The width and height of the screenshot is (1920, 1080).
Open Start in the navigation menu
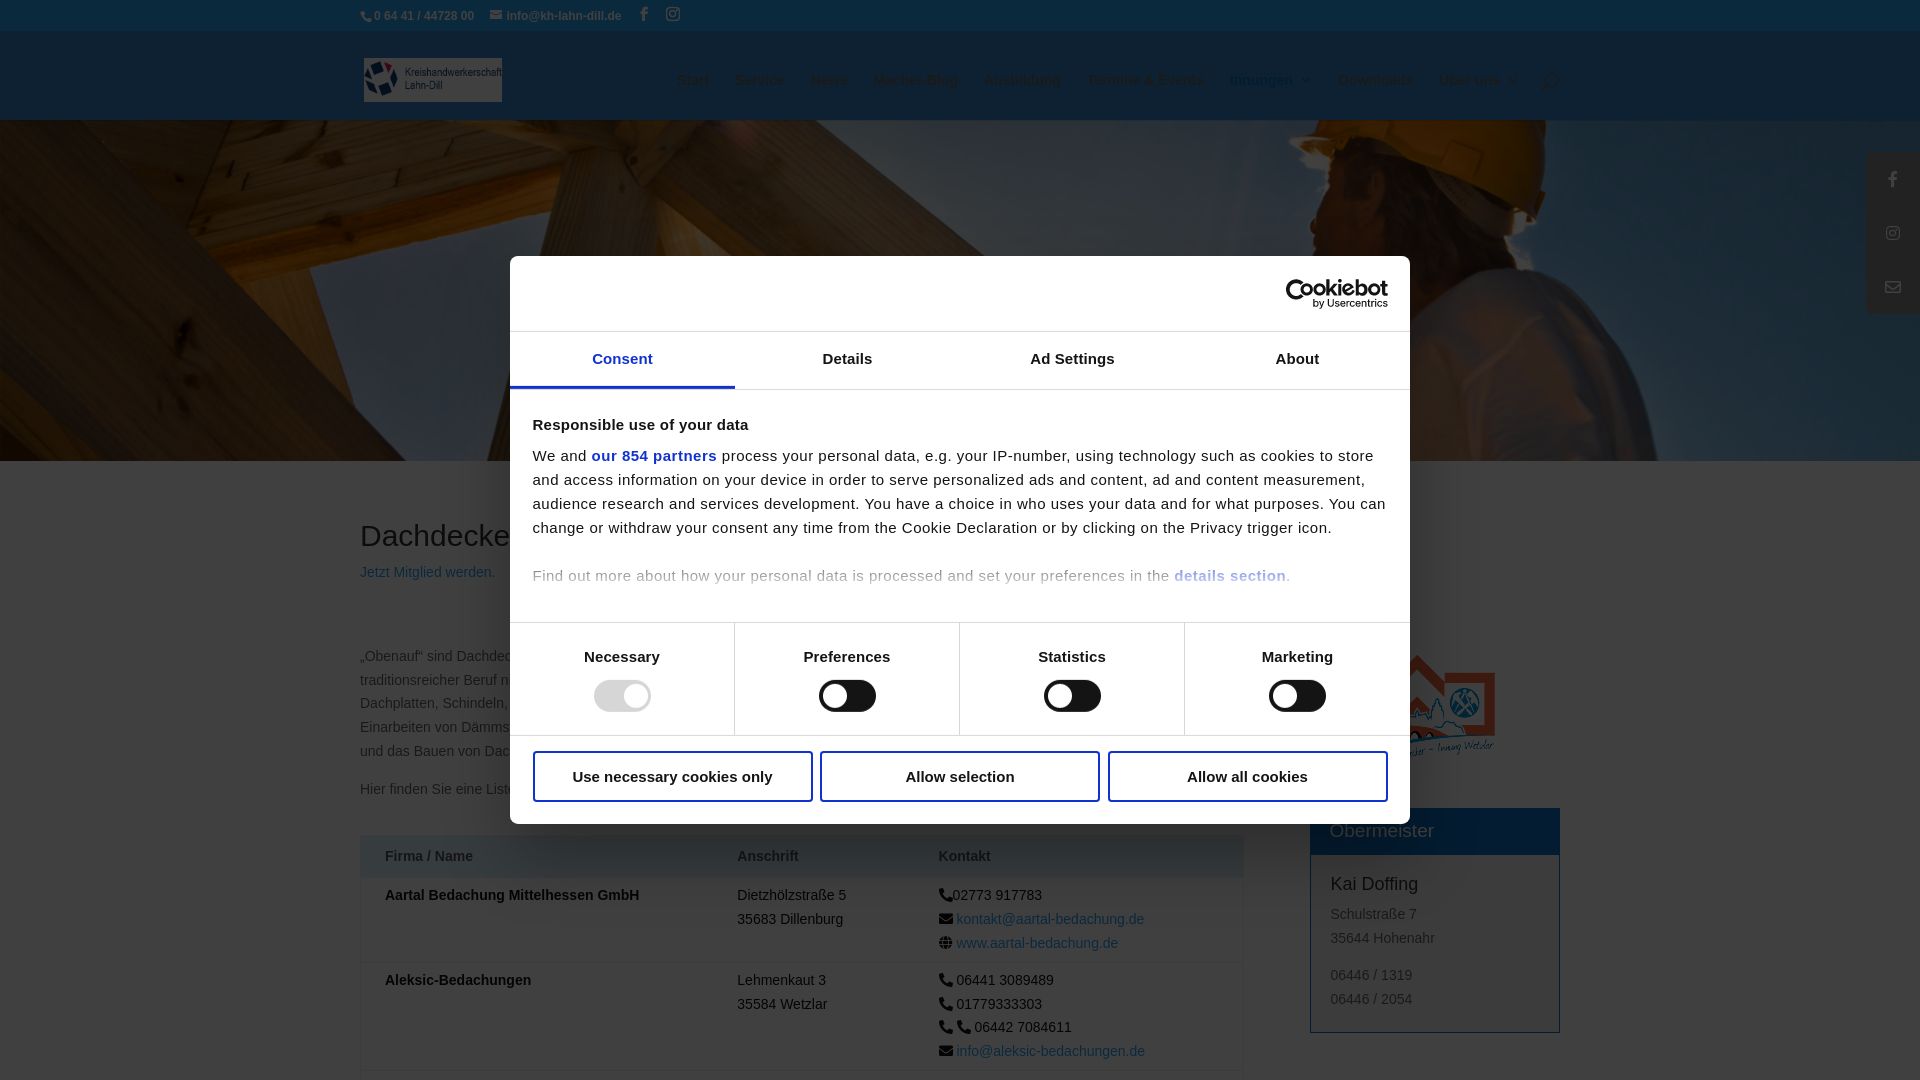[x=693, y=80]
